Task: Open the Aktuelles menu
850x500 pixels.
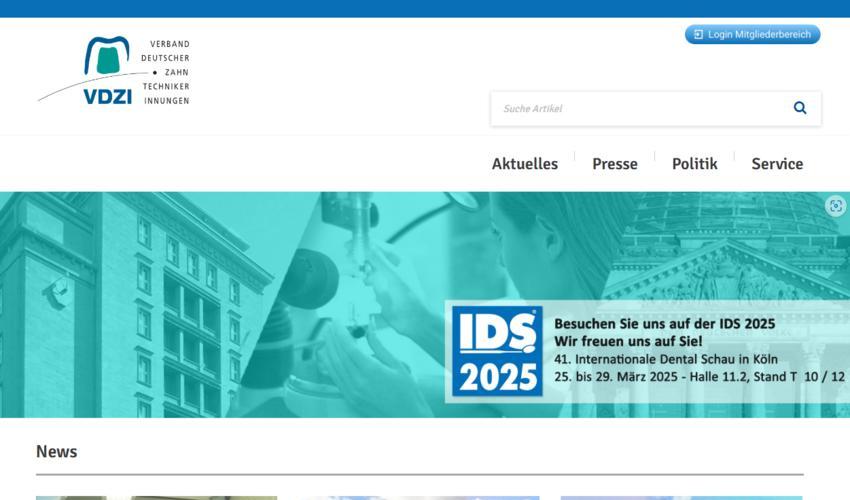Action: click(x=525, y=164)
